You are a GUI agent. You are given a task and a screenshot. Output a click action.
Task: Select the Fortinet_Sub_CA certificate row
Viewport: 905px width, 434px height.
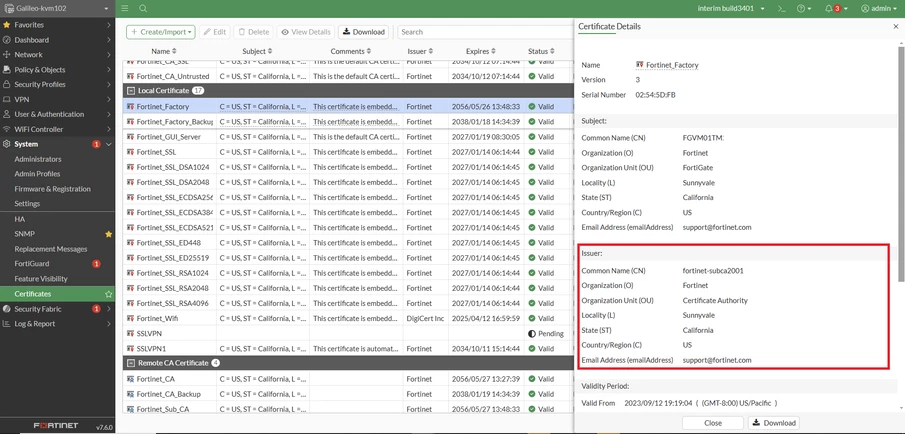(x=349, y=409)
